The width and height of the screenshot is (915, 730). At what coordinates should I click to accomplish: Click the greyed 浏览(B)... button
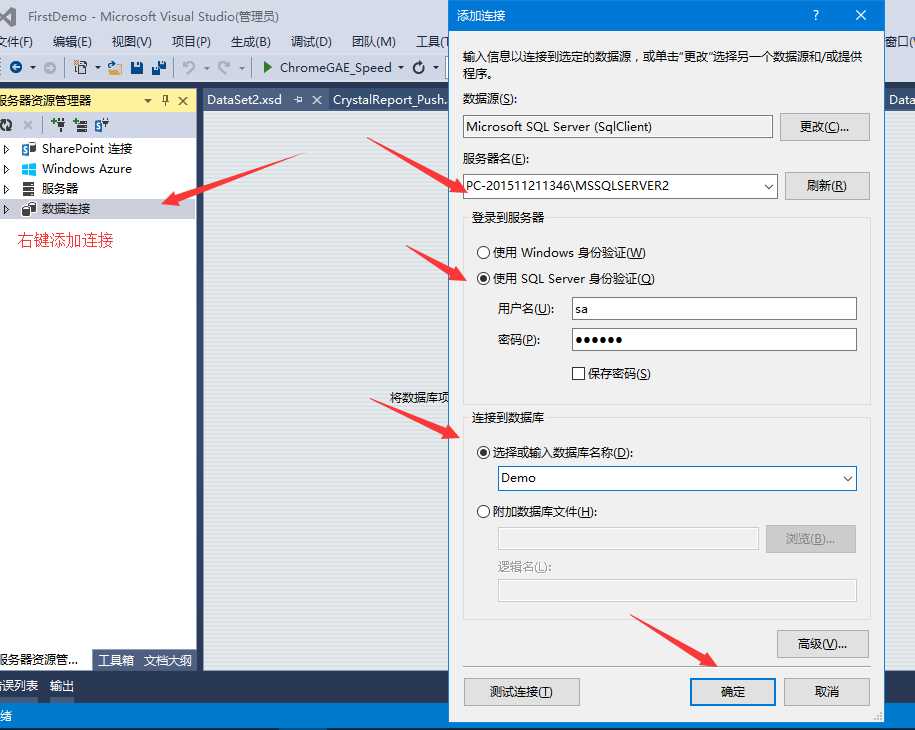811,539
